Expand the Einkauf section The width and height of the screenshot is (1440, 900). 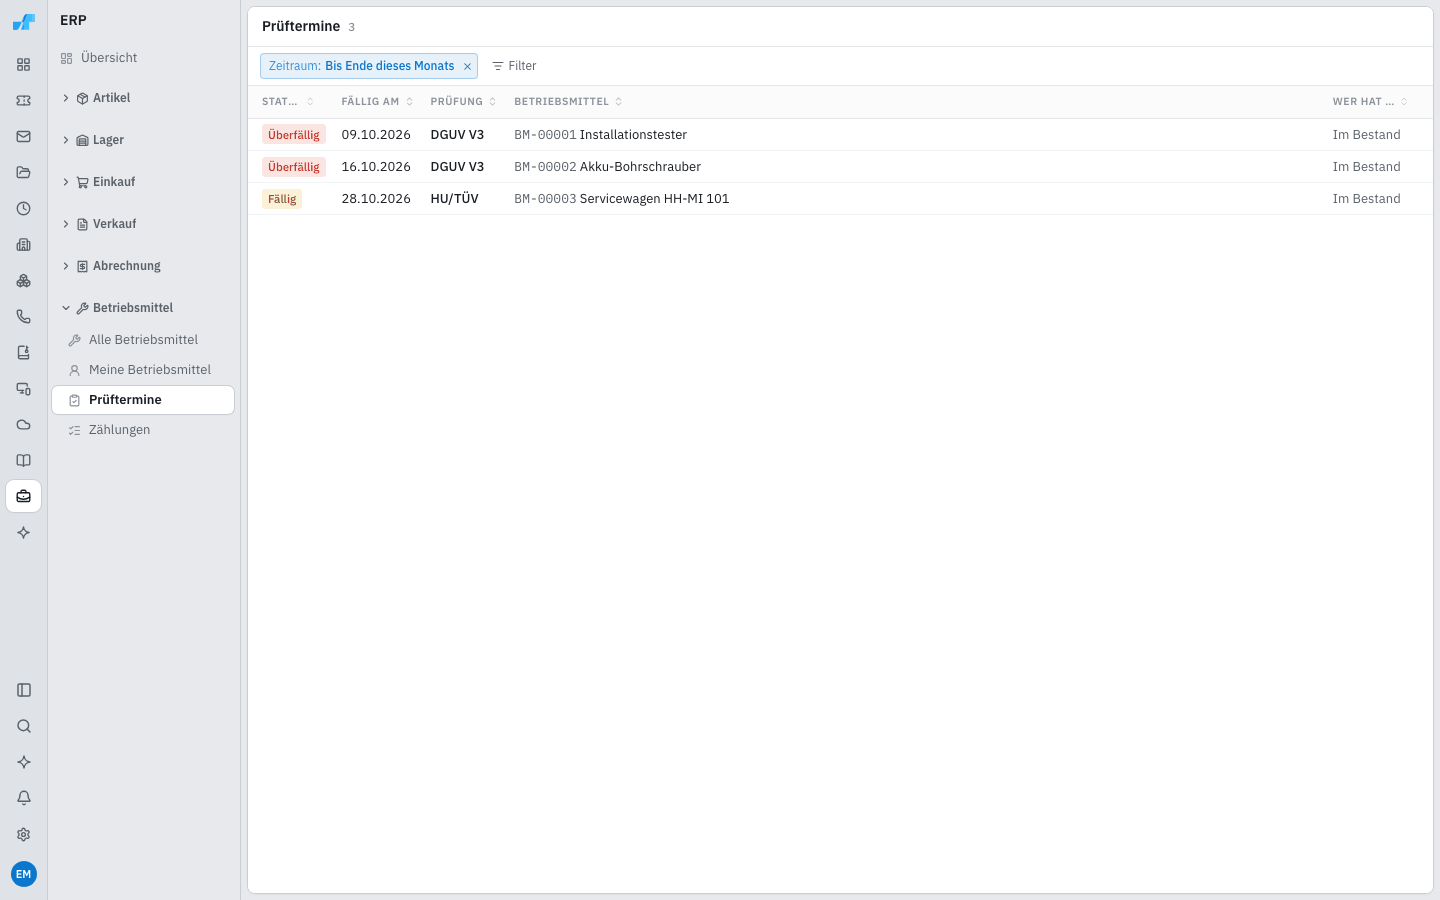[x=144, y=182]
